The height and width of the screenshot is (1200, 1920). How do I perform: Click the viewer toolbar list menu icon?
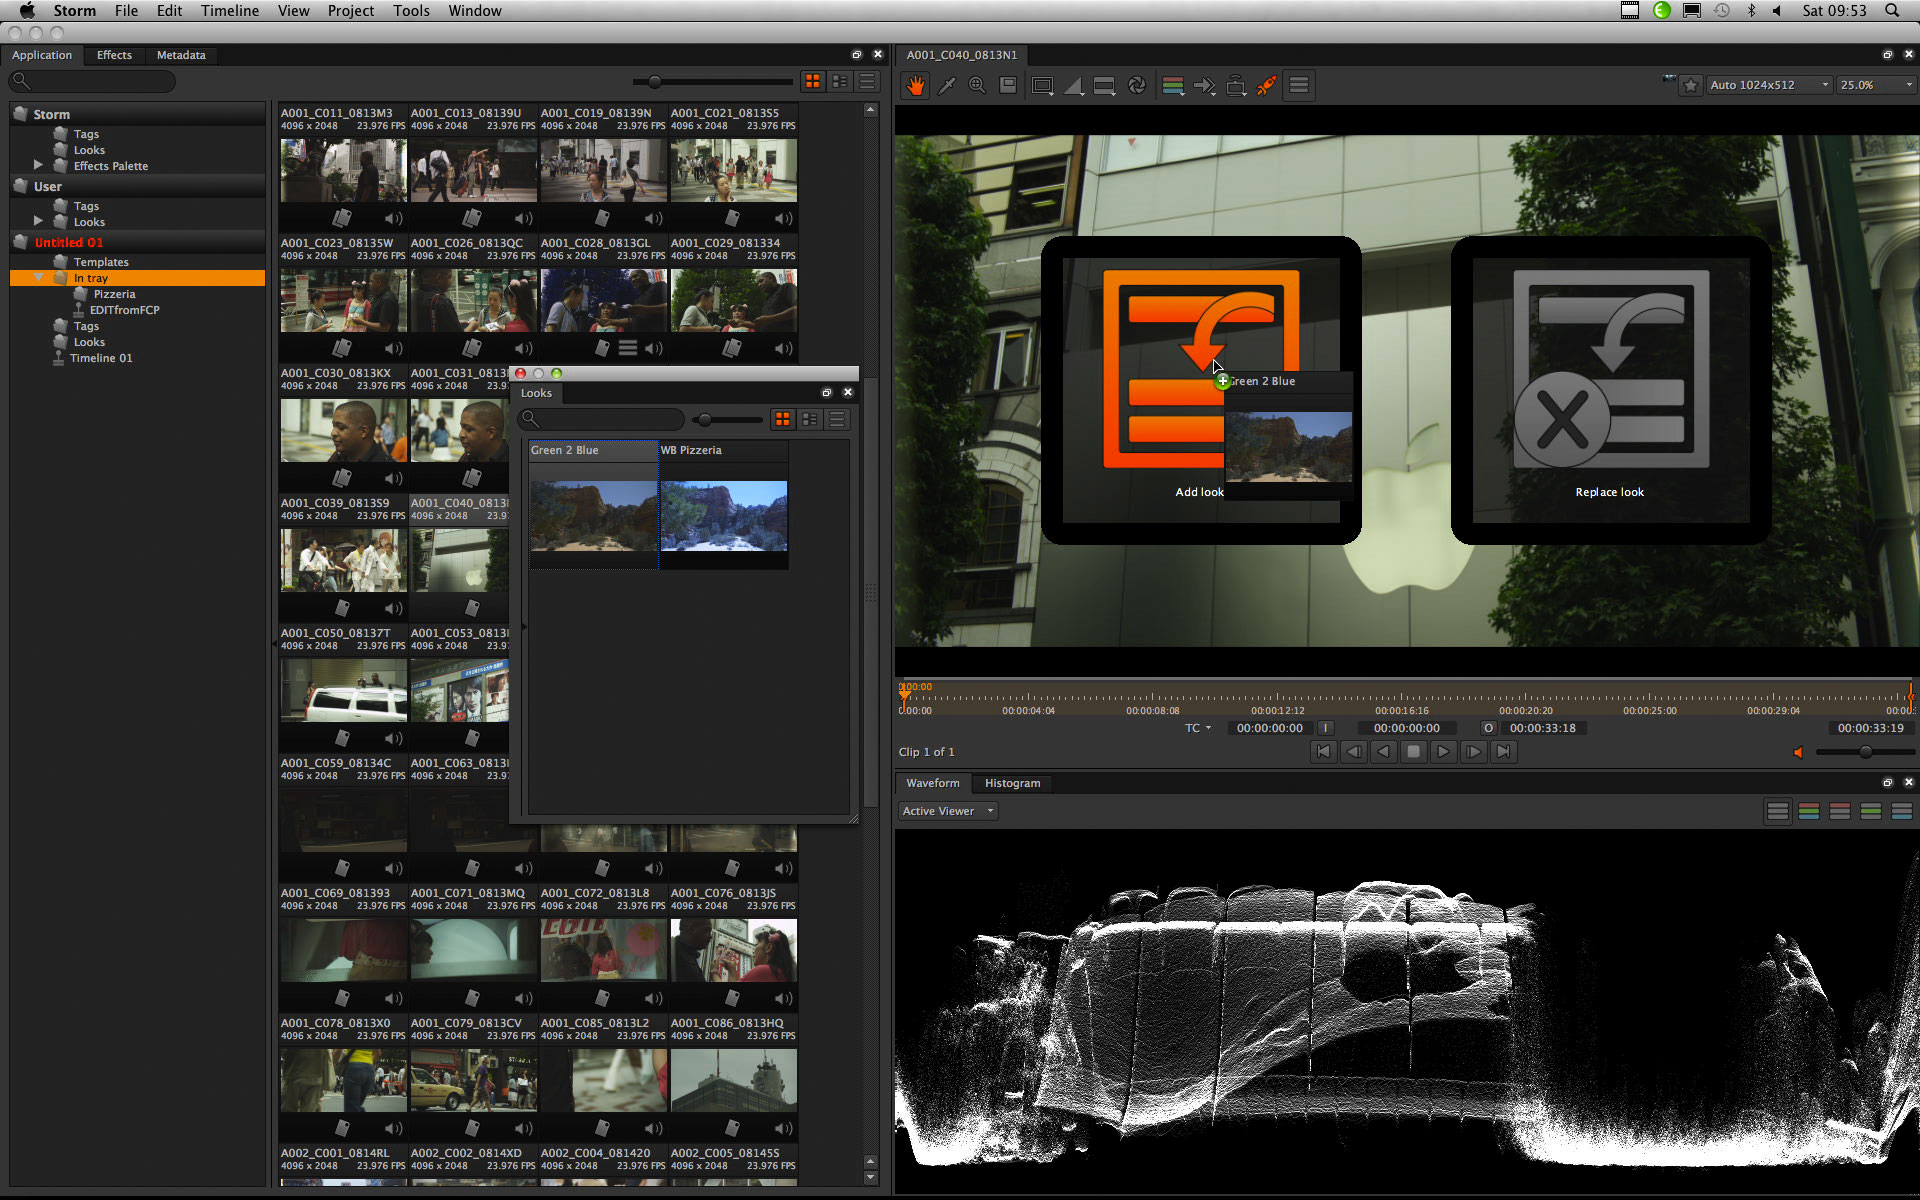[1299, 86]
